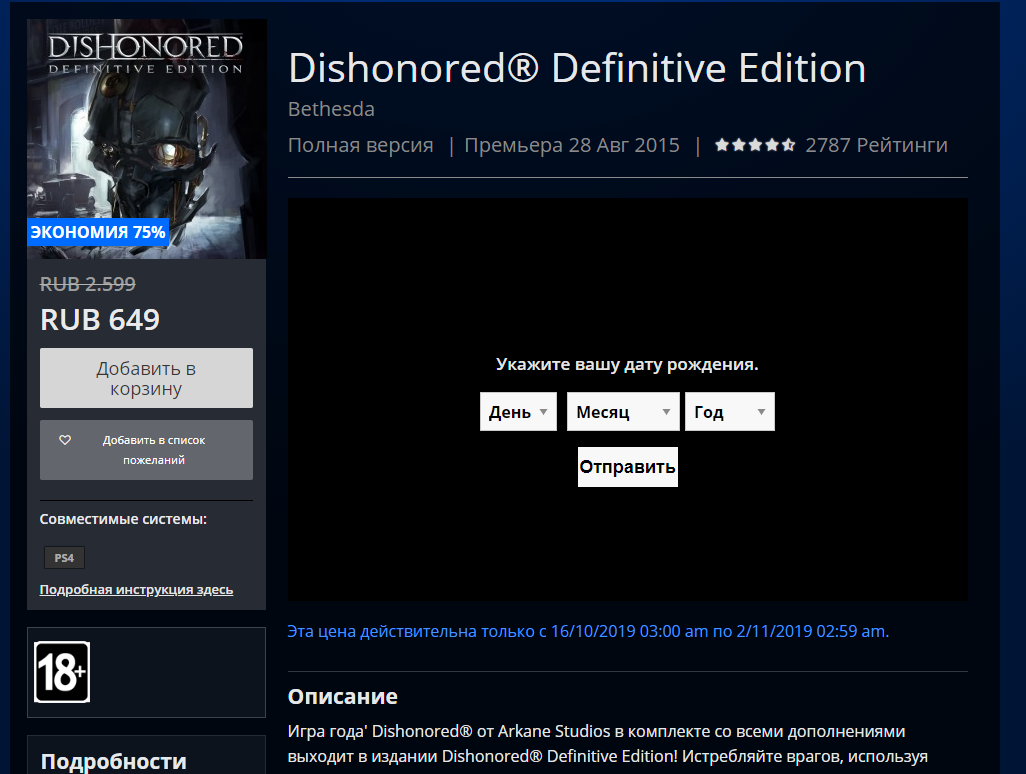Click Добавить в корзину button
This screenshot has height=774, width=1026.
pyautogui.click(x=147, y=378)
